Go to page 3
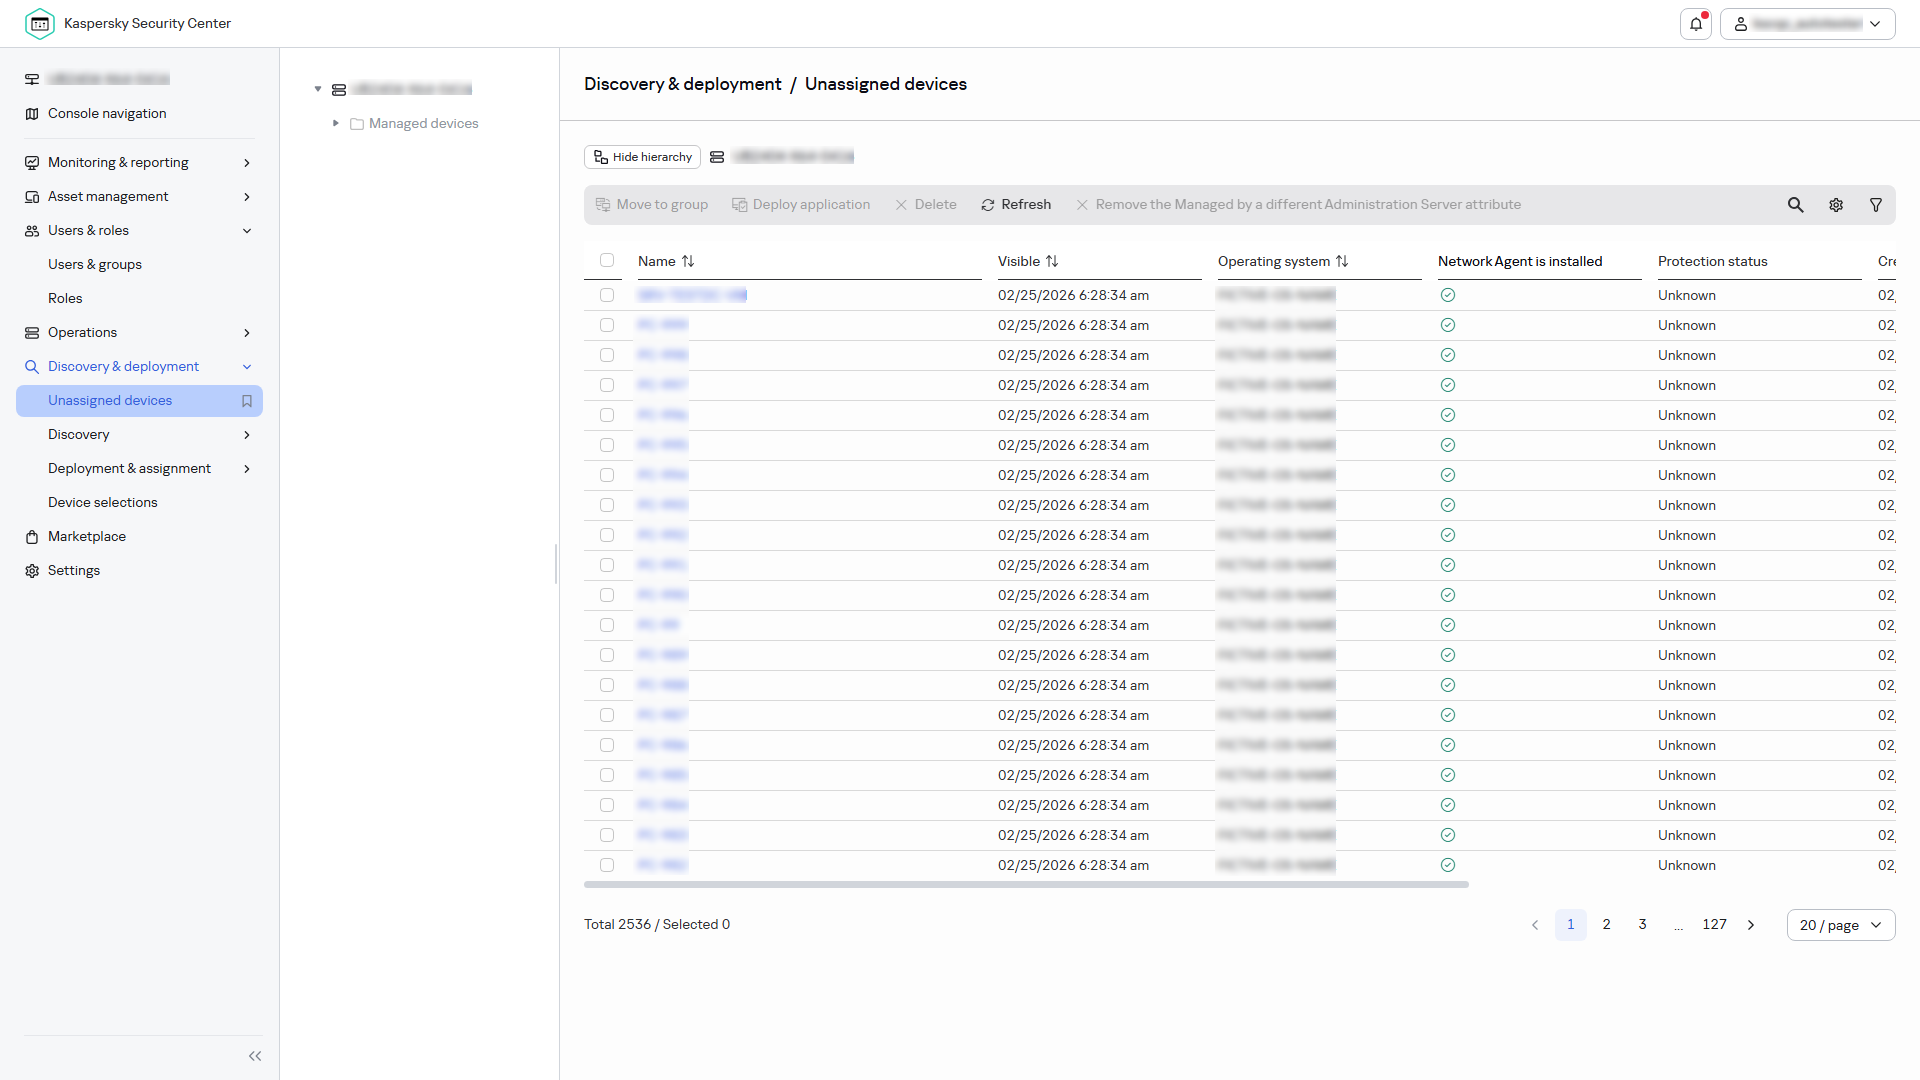 (x=1643, y=925)
